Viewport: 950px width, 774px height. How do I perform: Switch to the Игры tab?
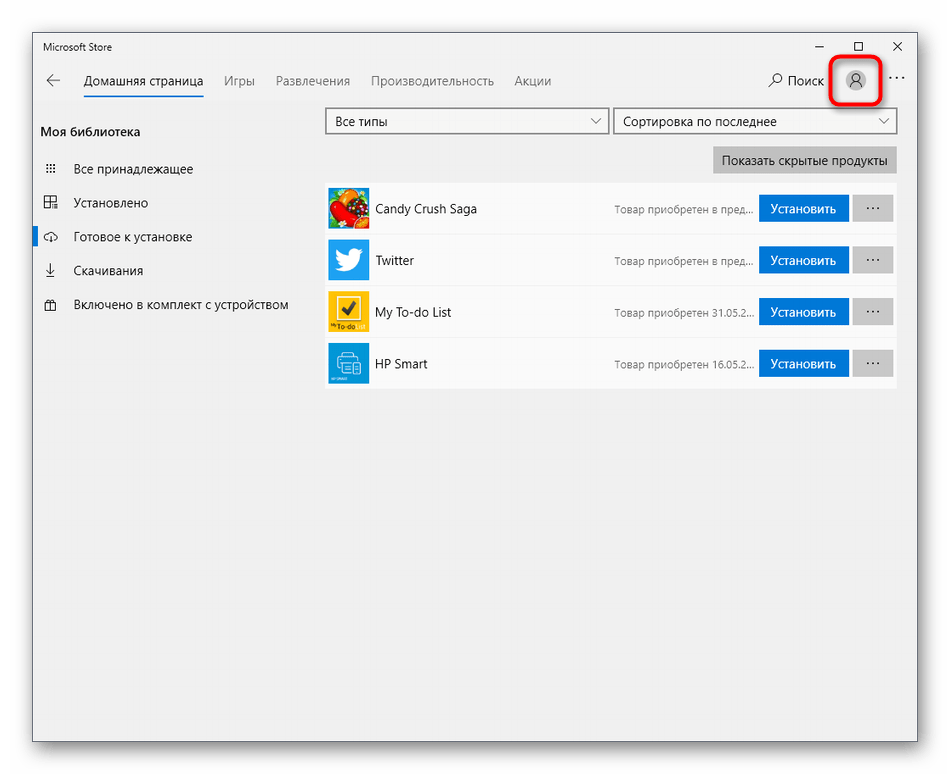[x=239, y=81]
